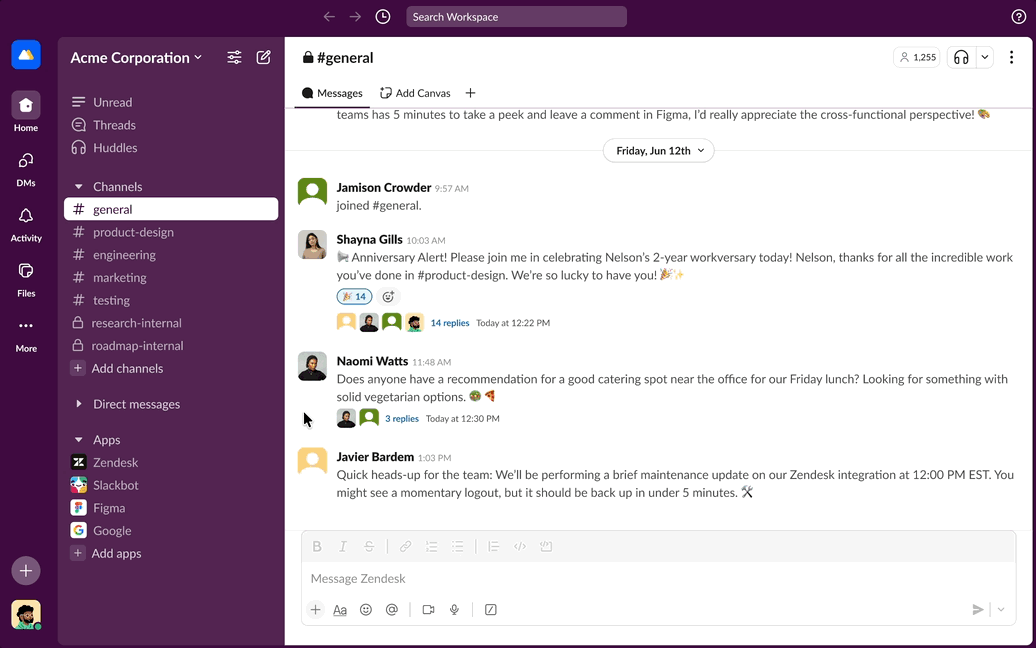Image resolution: width=1036 pixels, height=648 pixels.
Task: Click the Acme workspace logo icon
Action: 26,55
